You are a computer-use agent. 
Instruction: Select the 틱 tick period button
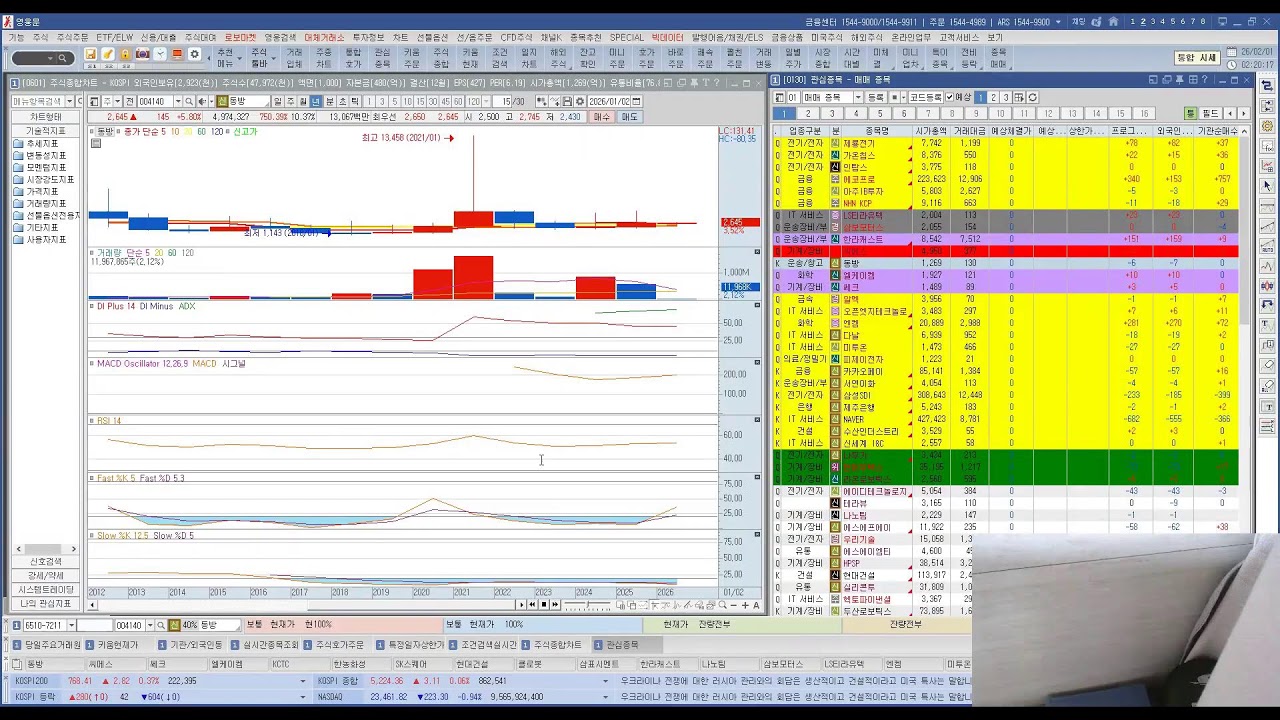coord(355,101)
